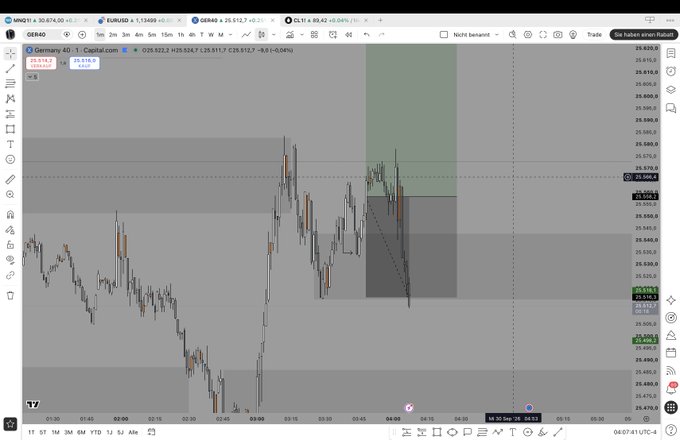The width and height of the screenshot is (680, 440).
Task: Expand the chart type dropdown arrow
Action: [x=274, y=35]
